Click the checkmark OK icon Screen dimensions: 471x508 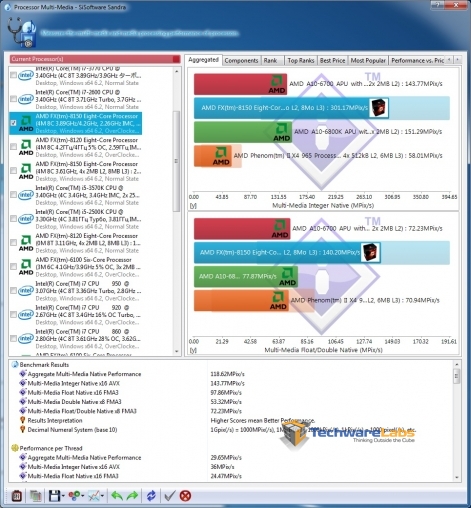click(169, 496)
